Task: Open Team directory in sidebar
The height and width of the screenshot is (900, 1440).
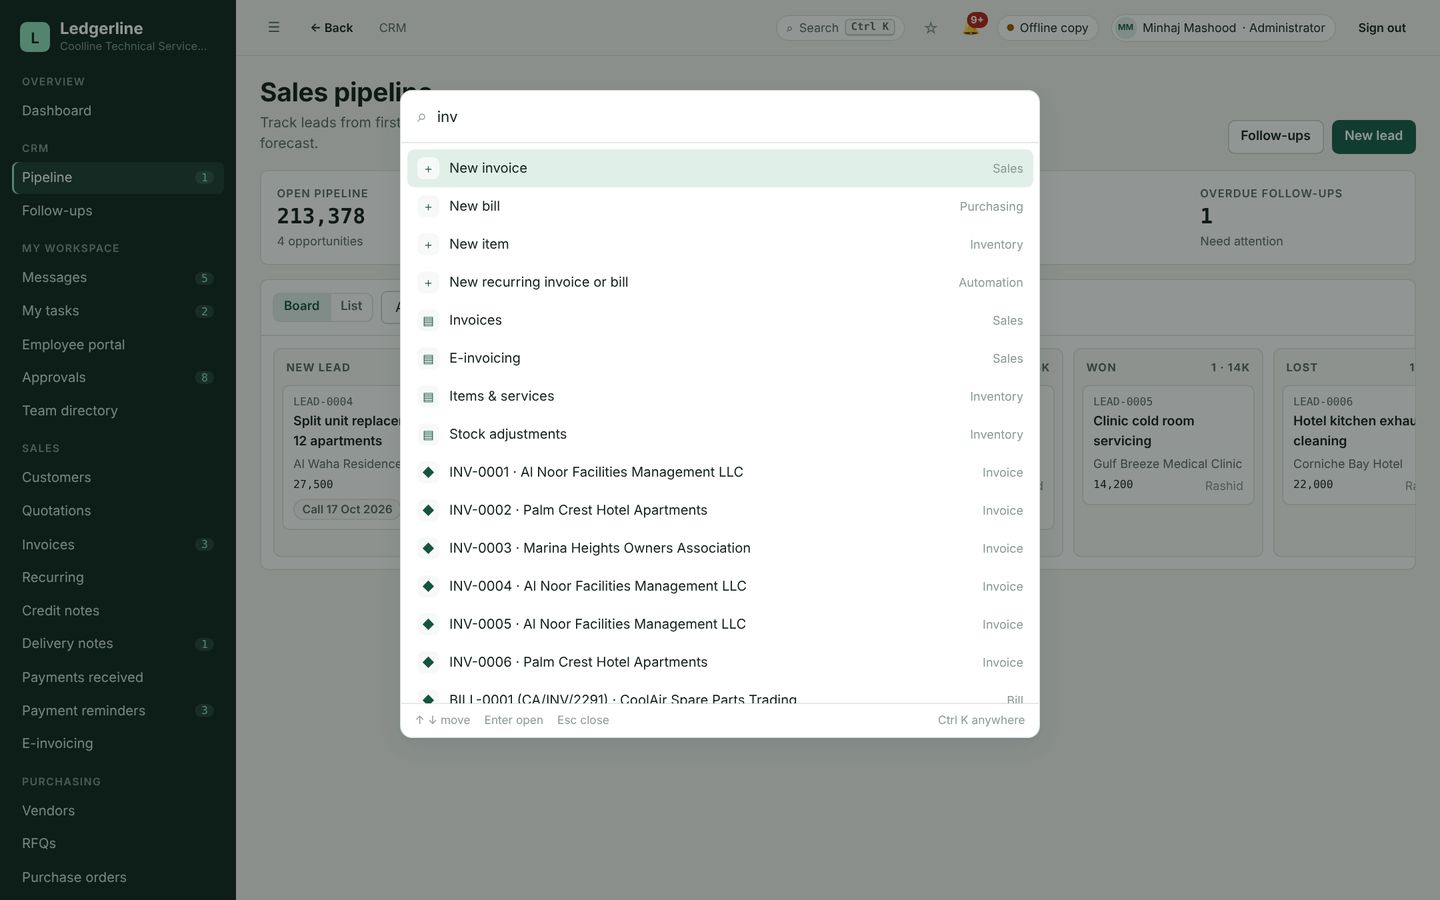Action: [118, 411]
